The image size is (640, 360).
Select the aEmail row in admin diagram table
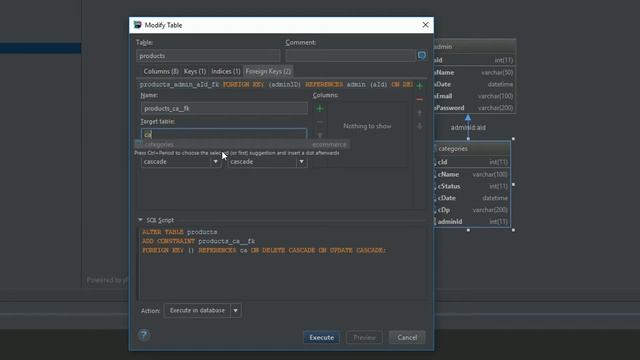pyautogui.click(x=475, y=96)
